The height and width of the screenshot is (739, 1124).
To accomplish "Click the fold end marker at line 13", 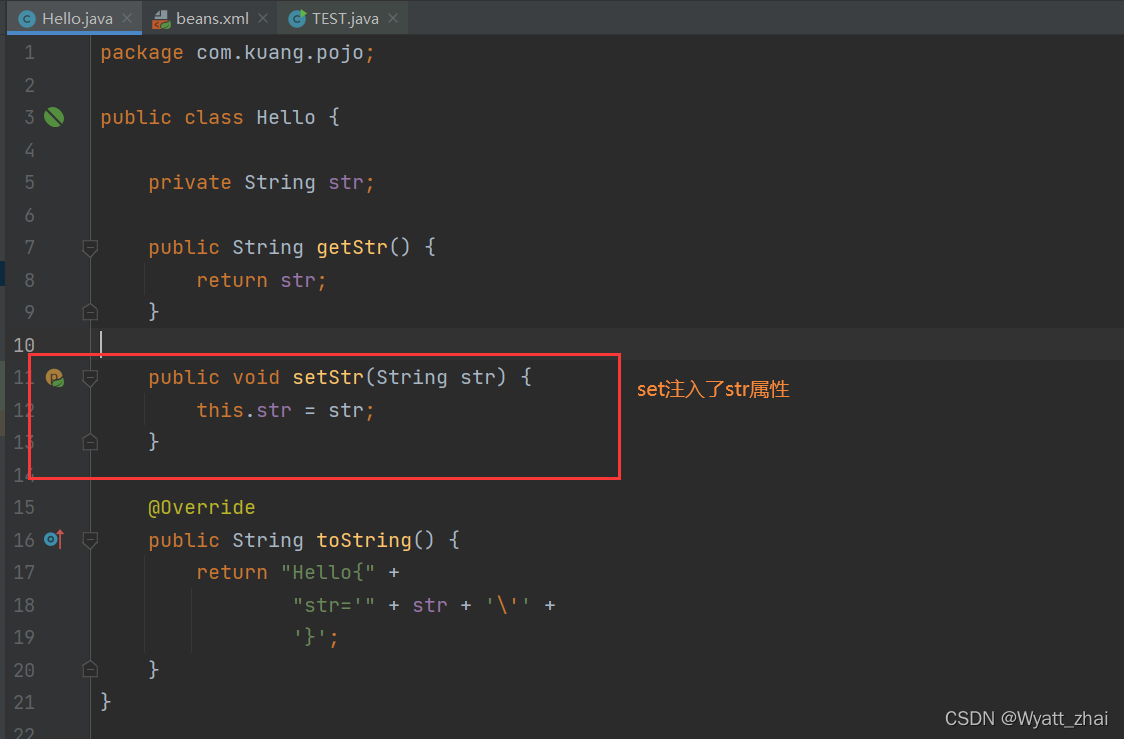I will (90, 442).
